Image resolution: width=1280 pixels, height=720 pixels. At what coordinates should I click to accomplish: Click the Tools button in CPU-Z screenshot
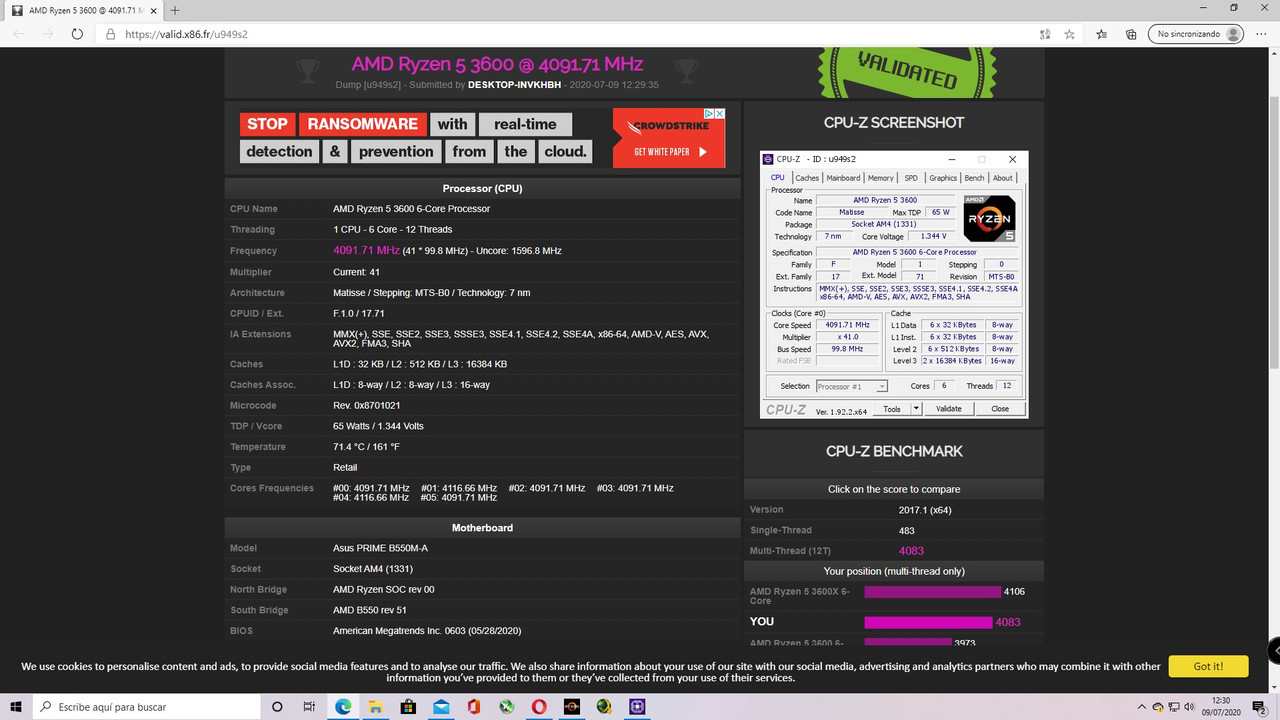[892, 409]
